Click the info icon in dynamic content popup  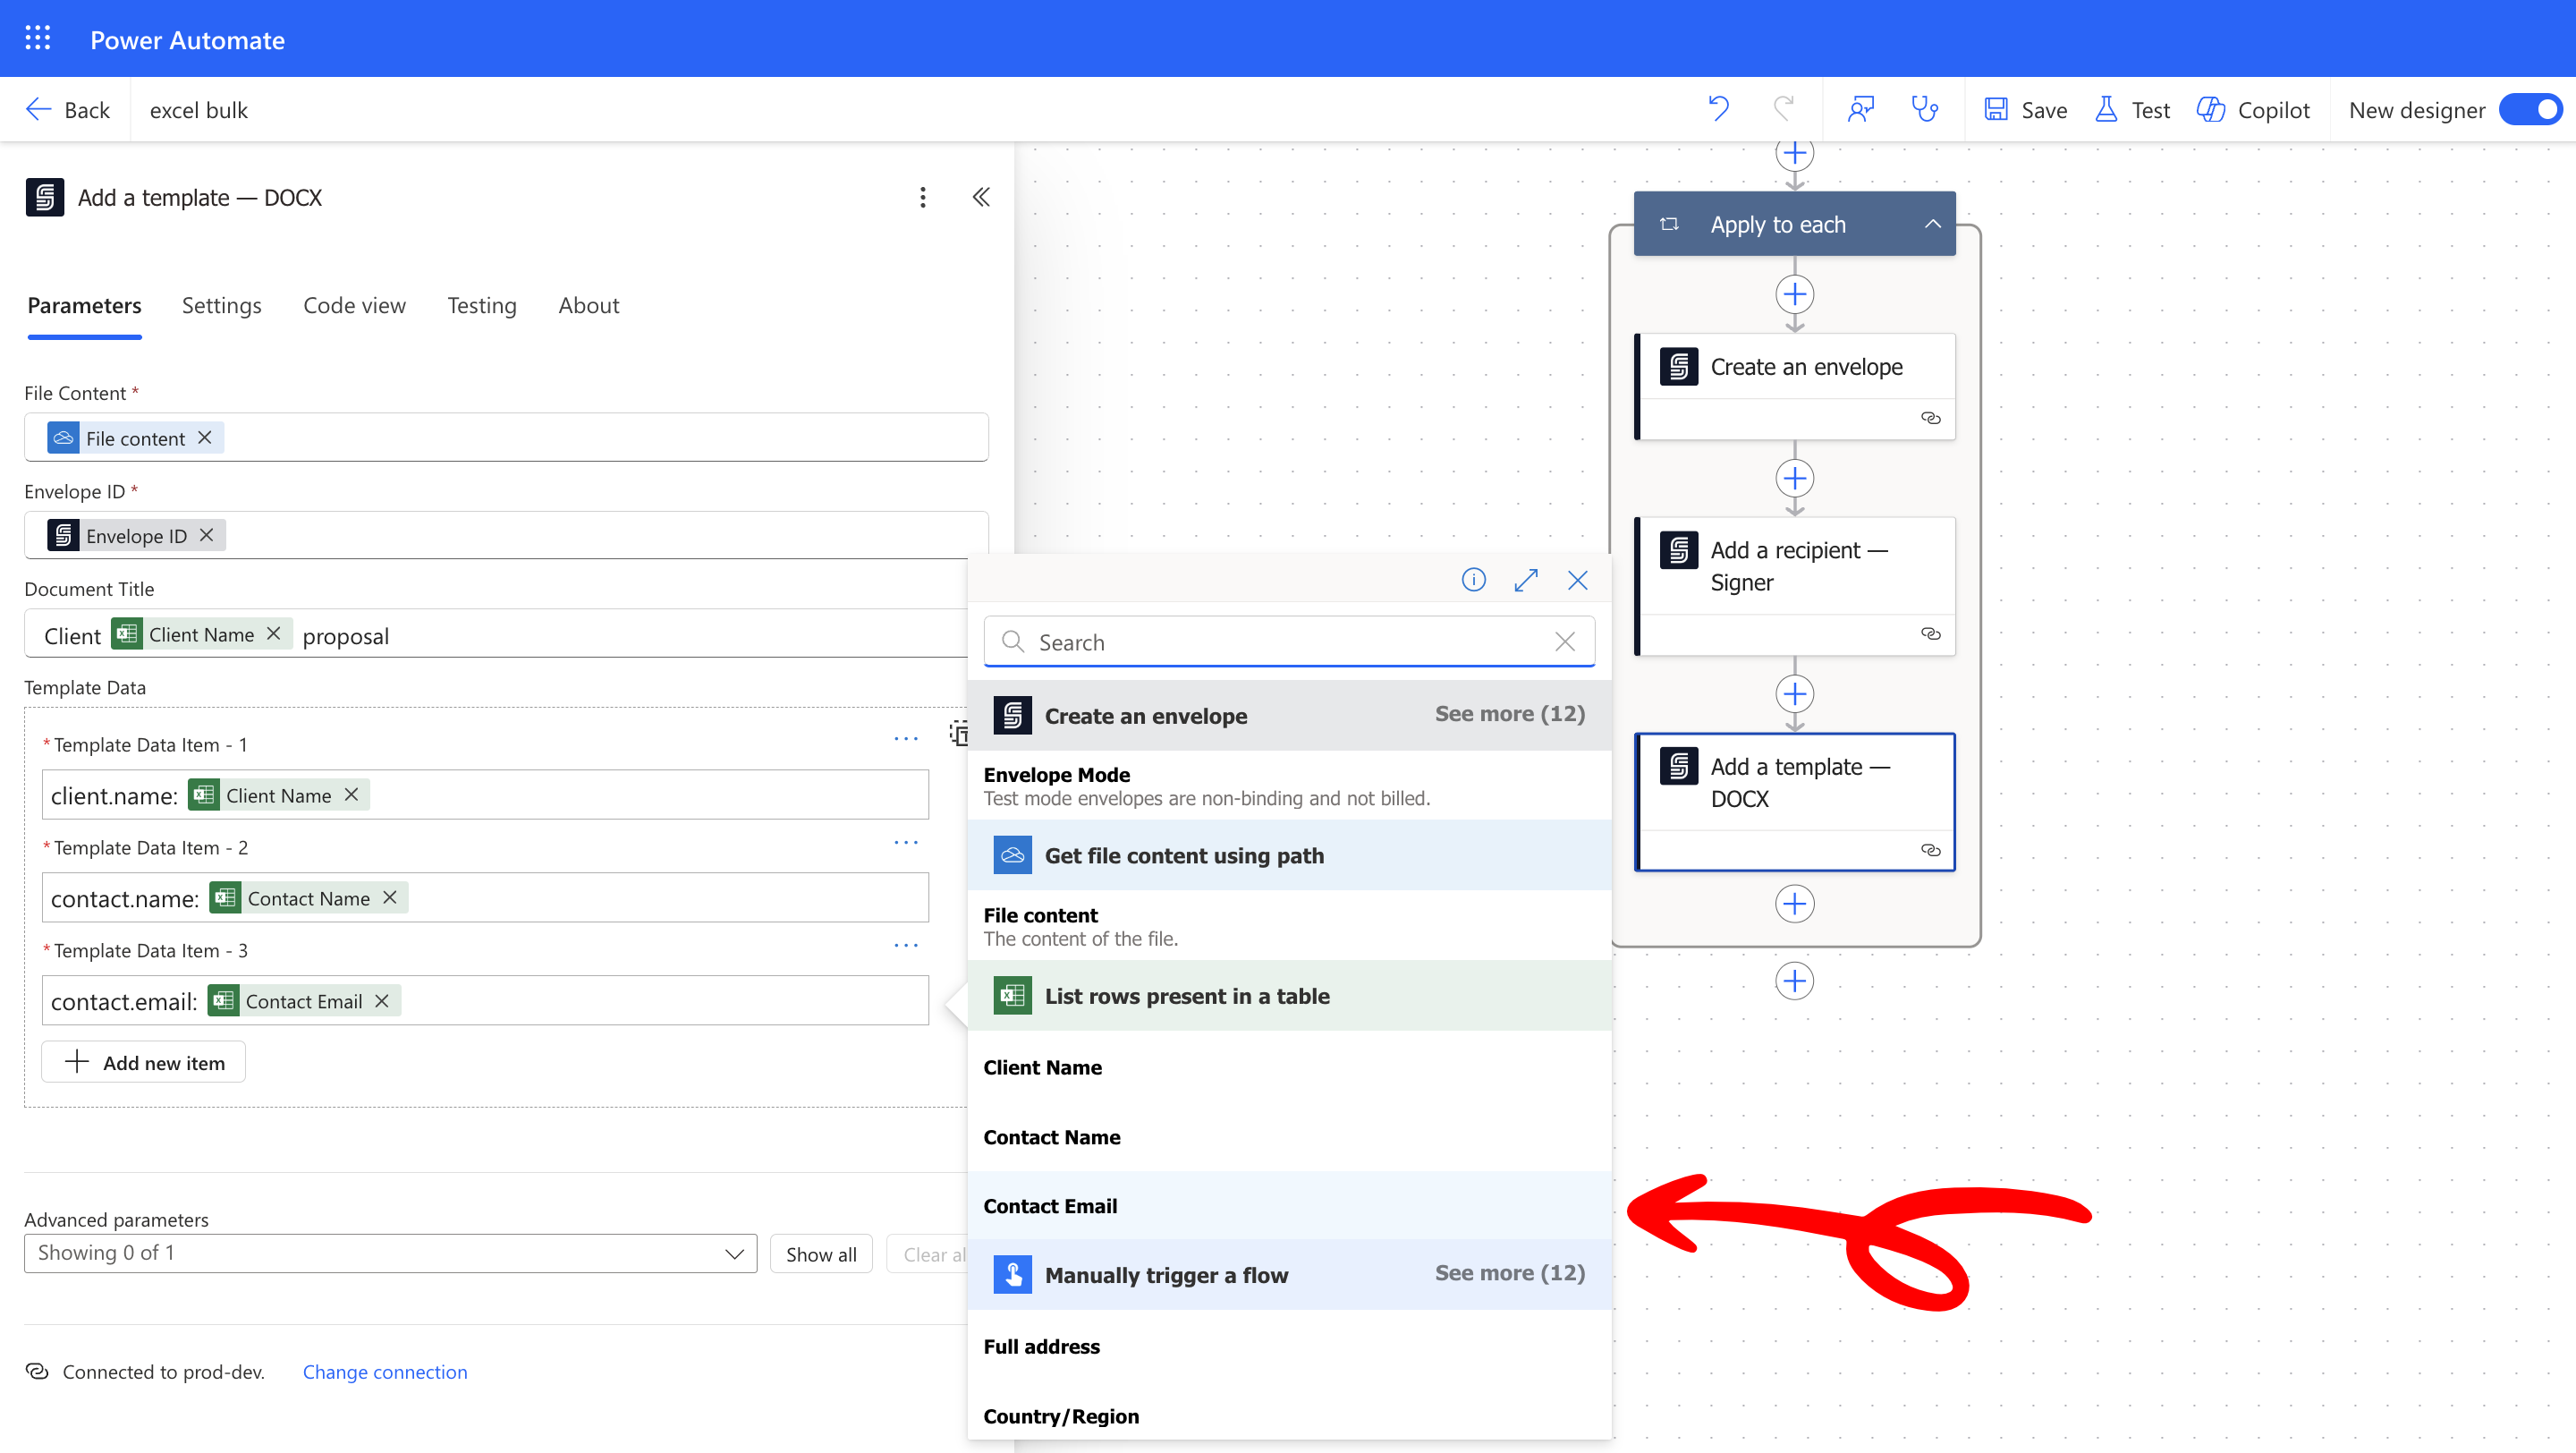point(1473,580)
